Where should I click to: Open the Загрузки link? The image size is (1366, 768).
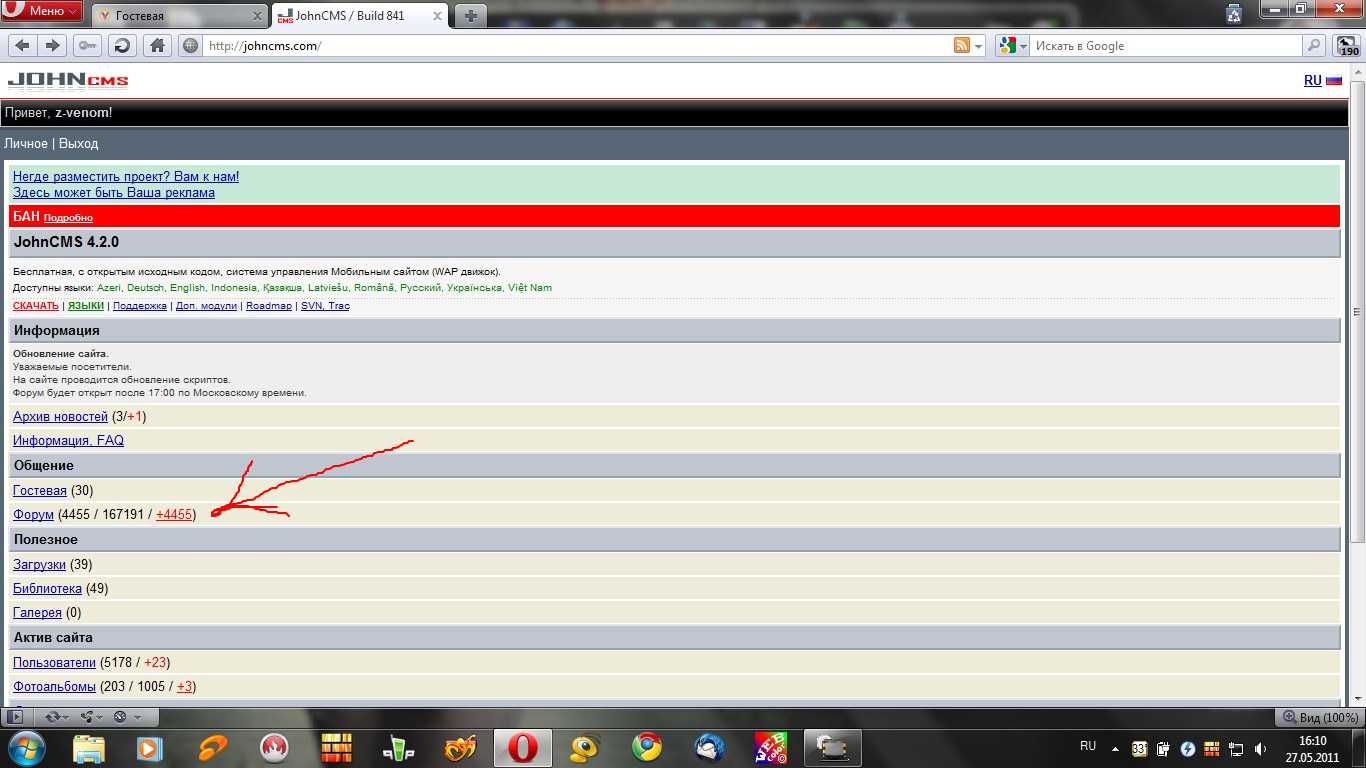click(x=39, y=564)
